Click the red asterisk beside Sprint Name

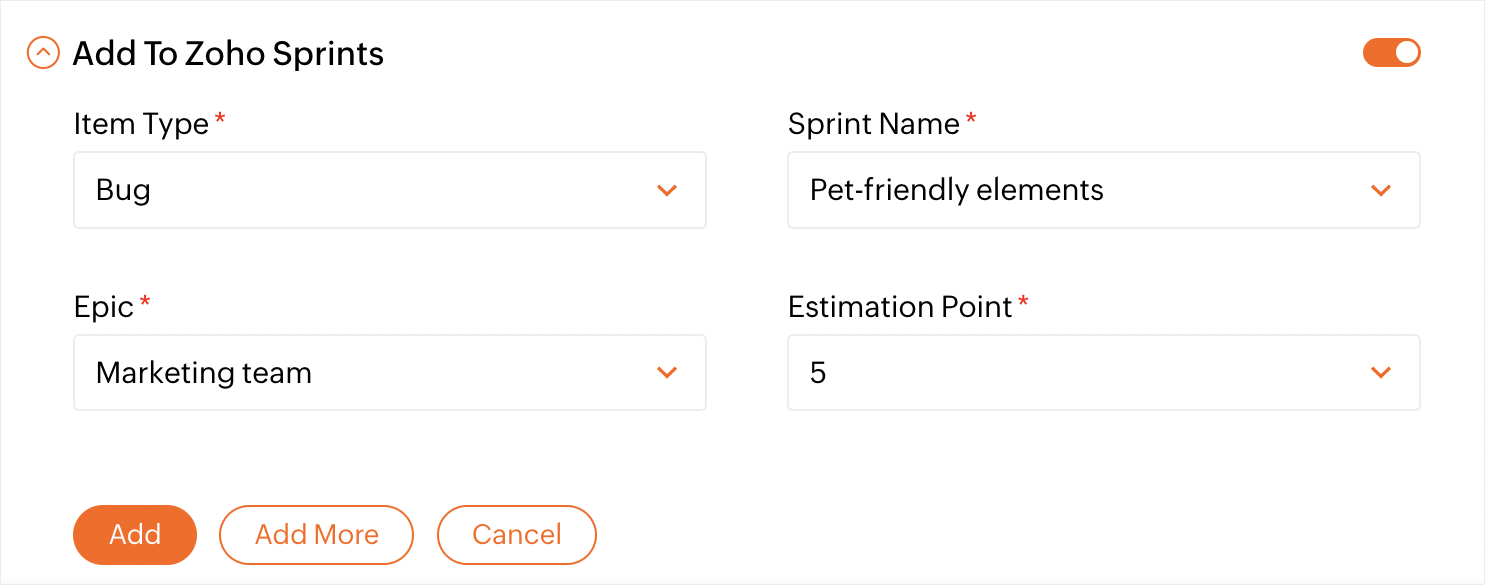(970, 120)
